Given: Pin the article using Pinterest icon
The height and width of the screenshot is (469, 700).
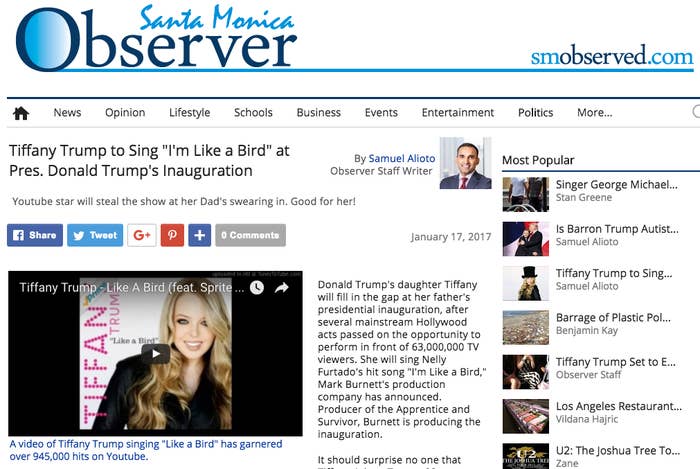Looking at the screenshot, I should 172,235.
